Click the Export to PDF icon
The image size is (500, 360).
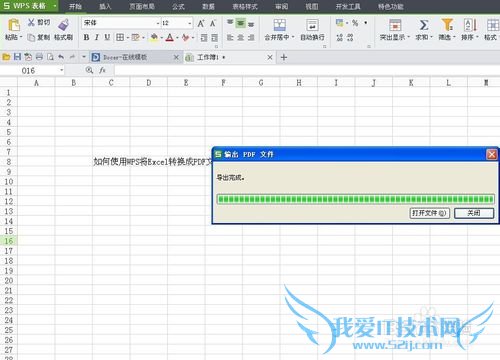(28, 57)
